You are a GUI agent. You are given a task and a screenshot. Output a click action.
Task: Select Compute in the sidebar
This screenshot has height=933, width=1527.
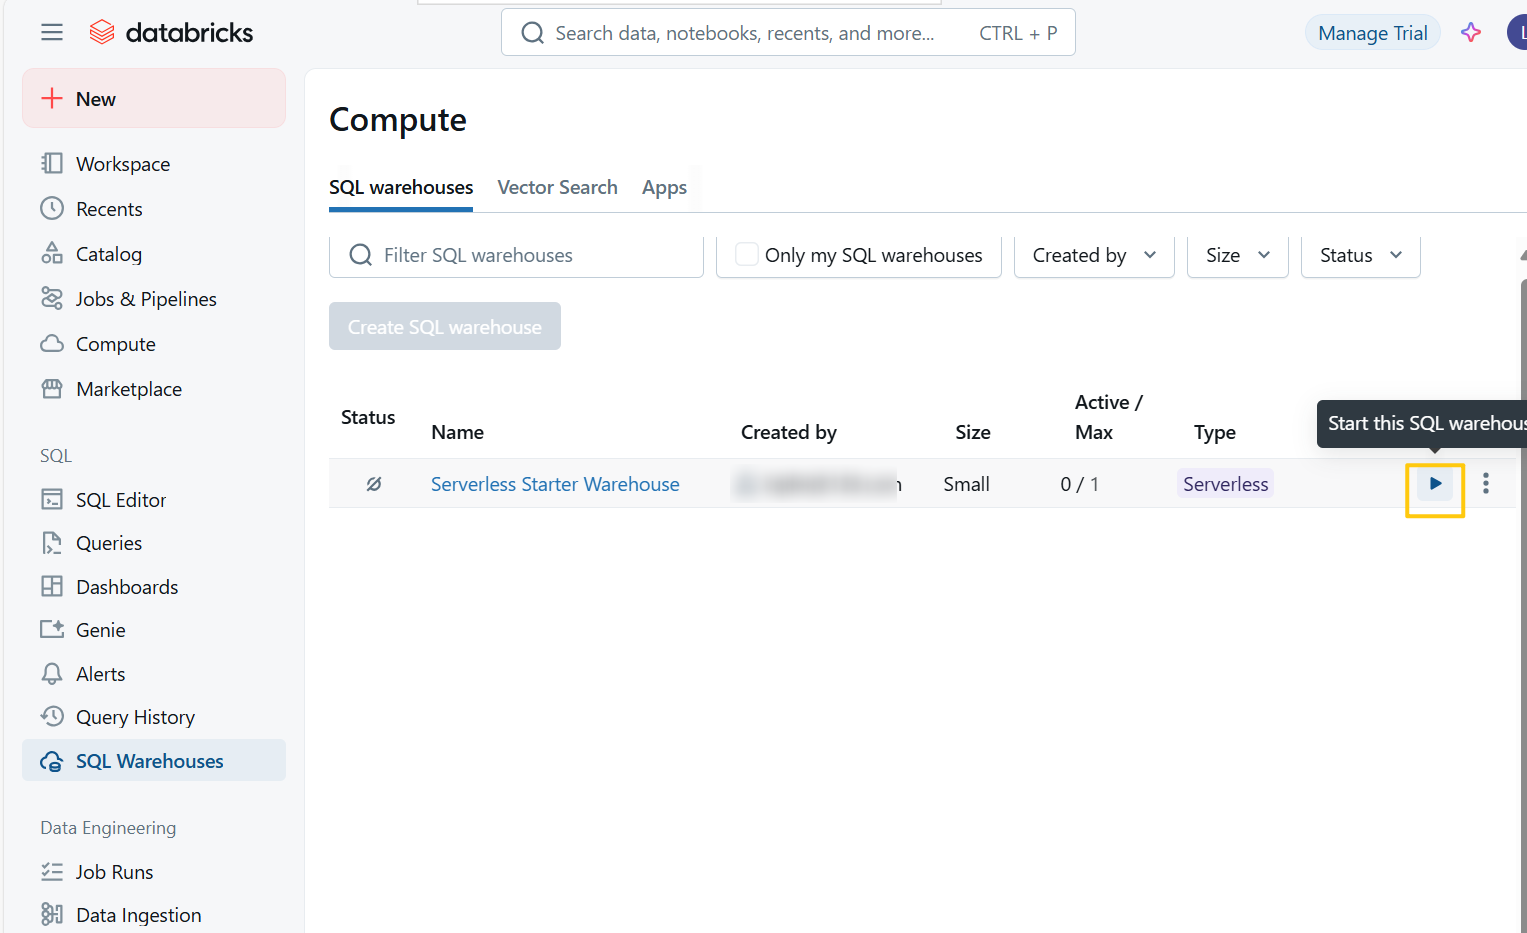click(x=154, y=344)
